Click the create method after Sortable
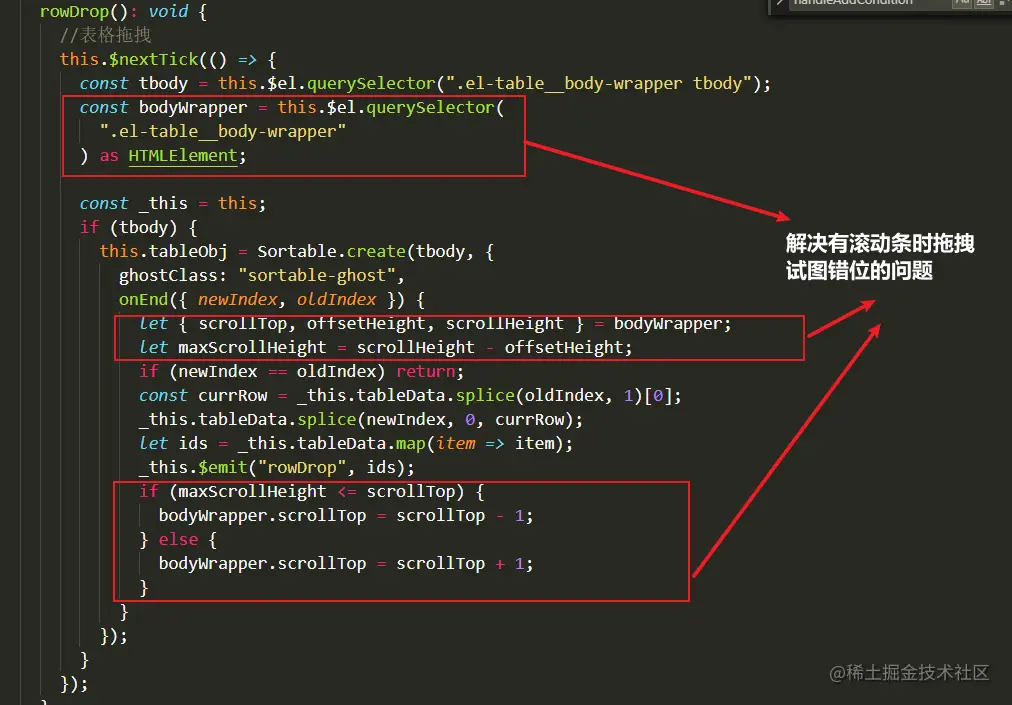Image resolution: width=1012 pixels, height=705 pixels. tap(376, 251)
